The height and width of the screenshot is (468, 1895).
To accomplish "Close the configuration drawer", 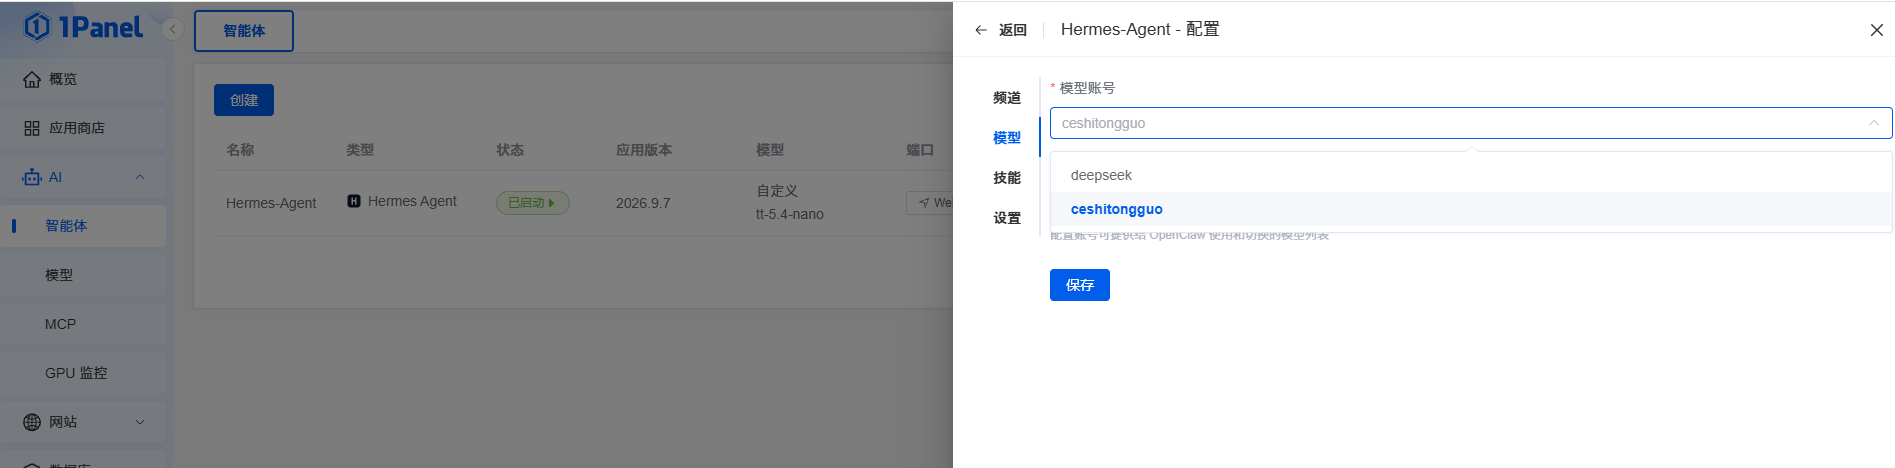I will coord(1877,30).
